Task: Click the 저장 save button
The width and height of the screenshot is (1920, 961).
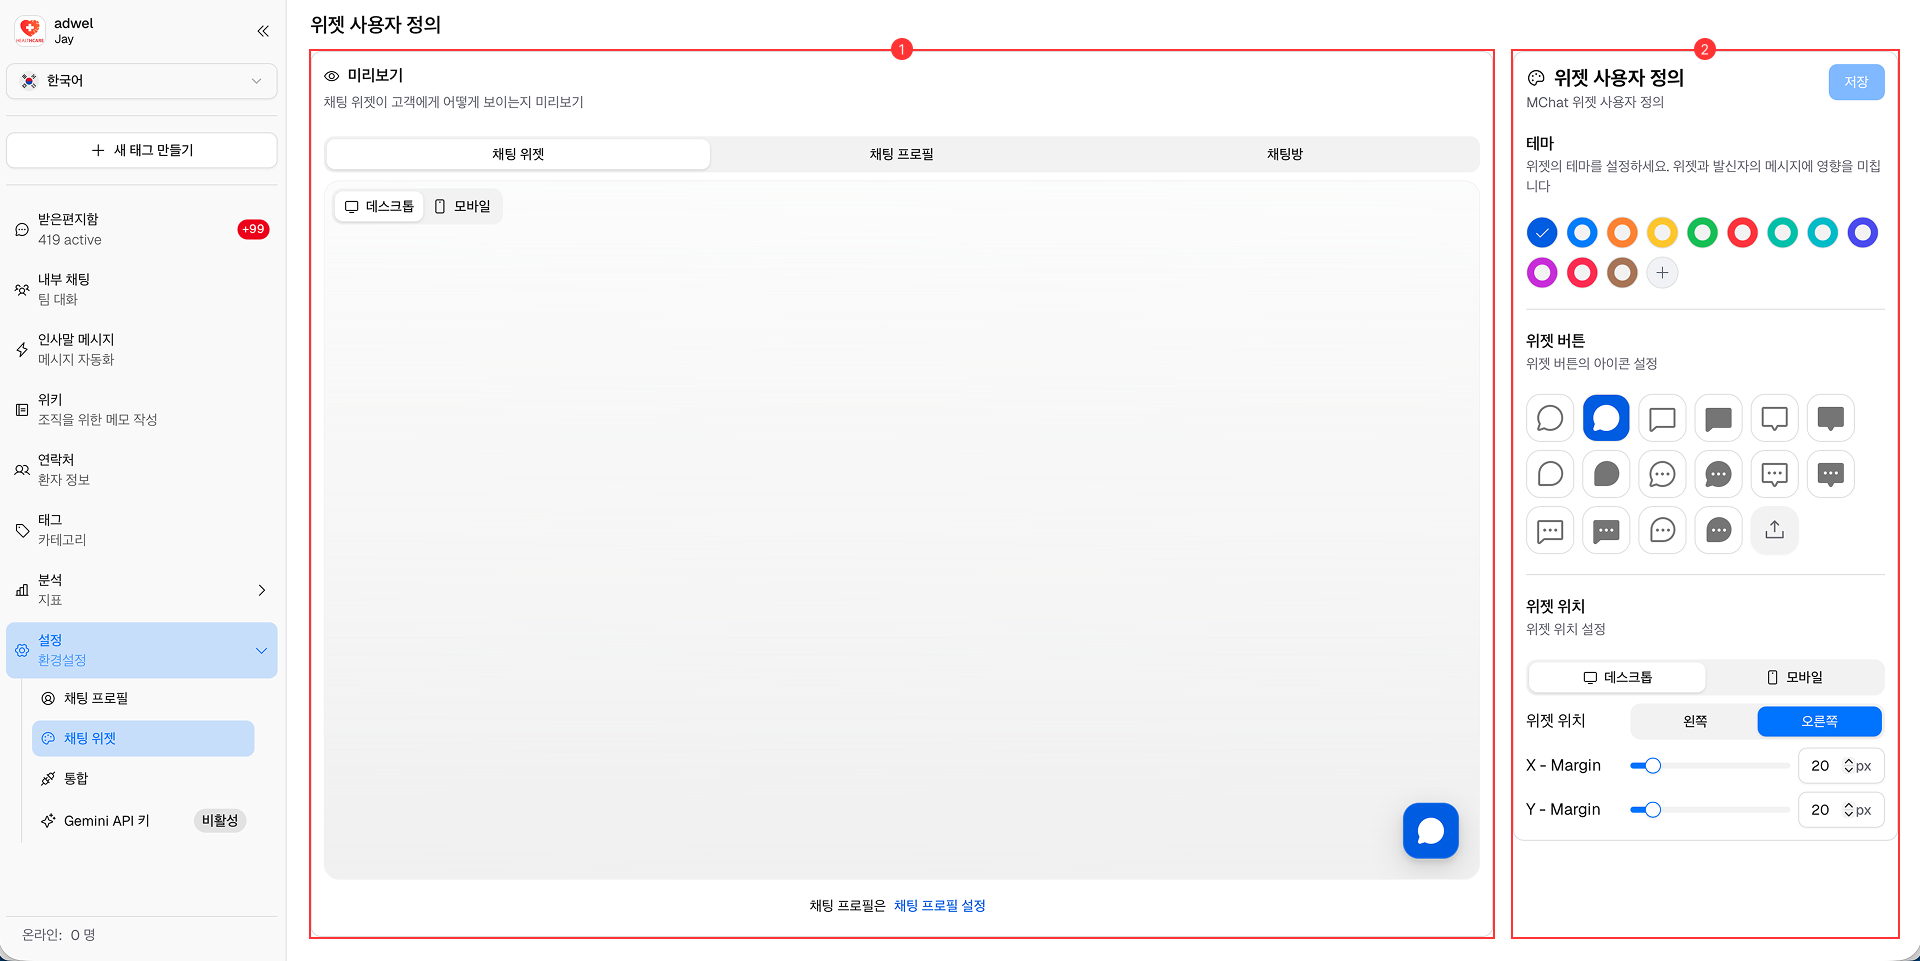Action: (x=1856, y=82)
